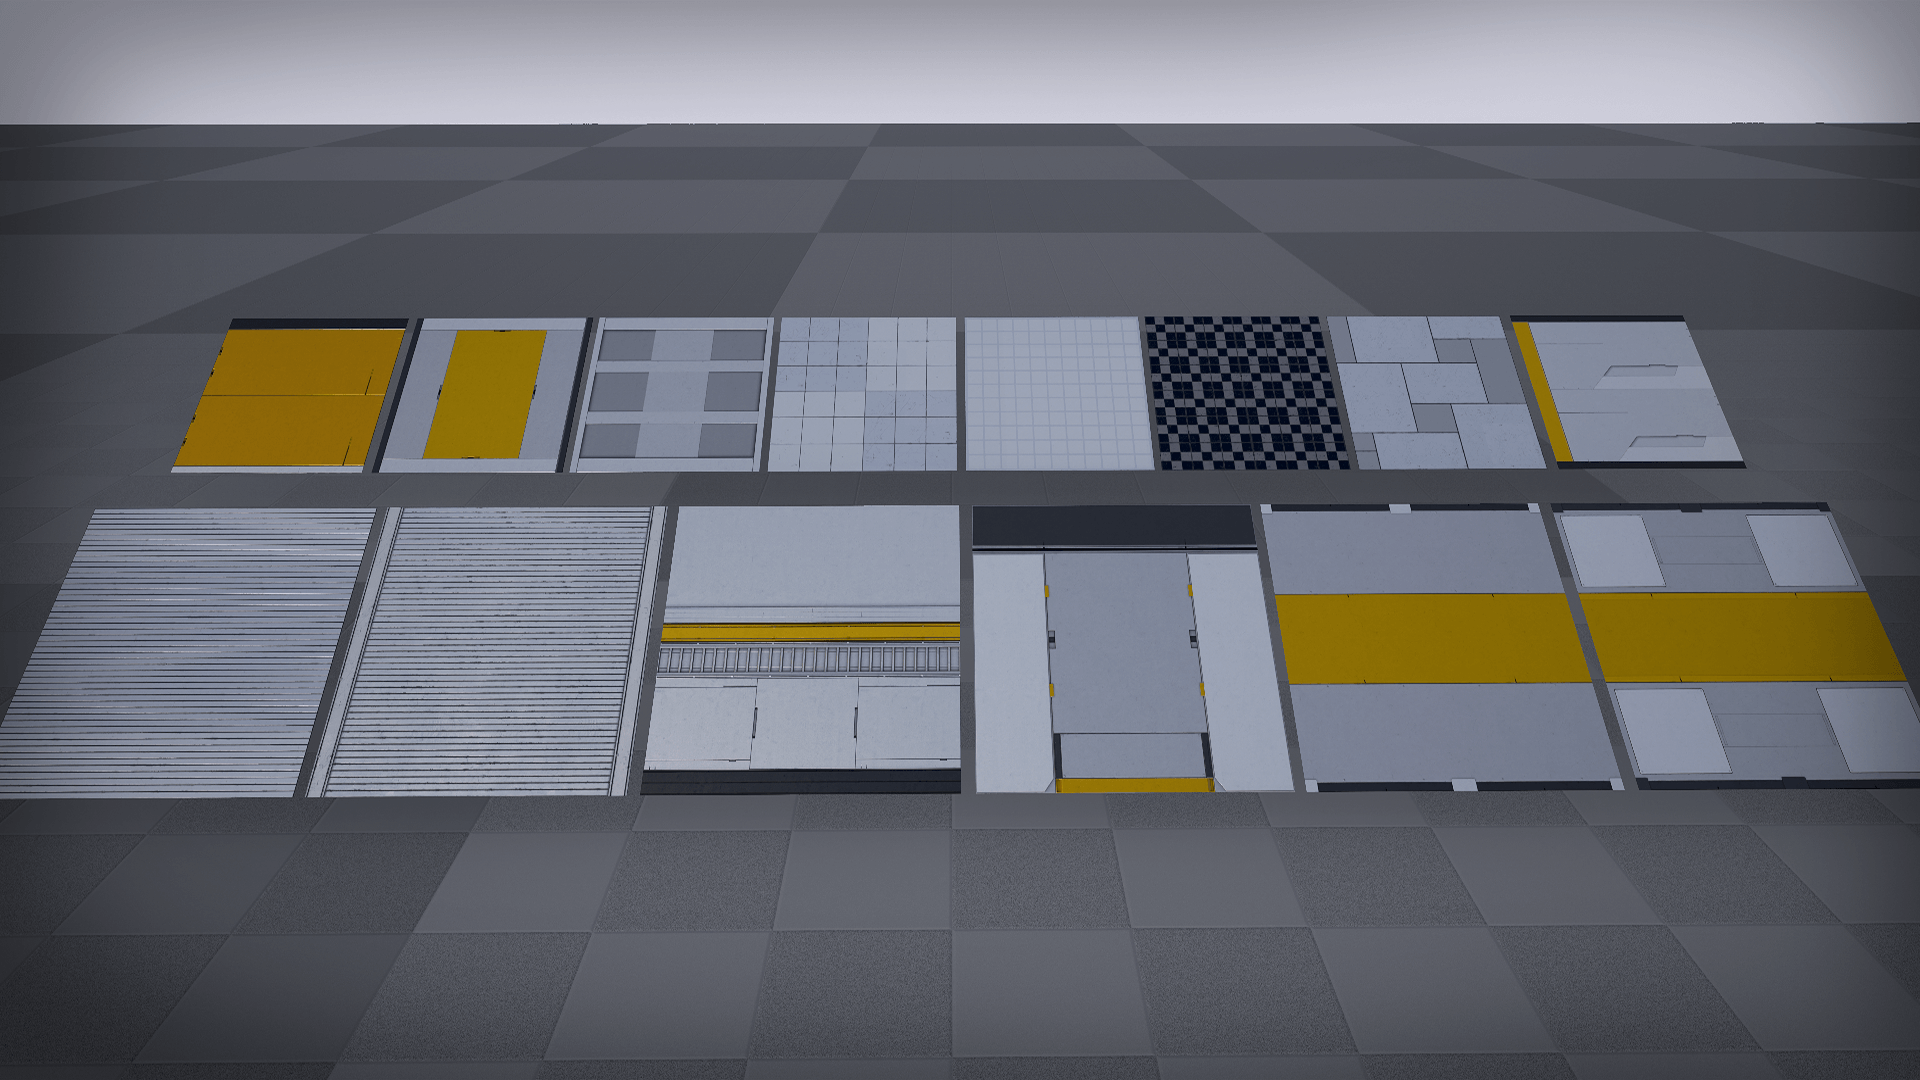
Task: Select the irregular grey rectangular blocks panel
Action: 1436,393
